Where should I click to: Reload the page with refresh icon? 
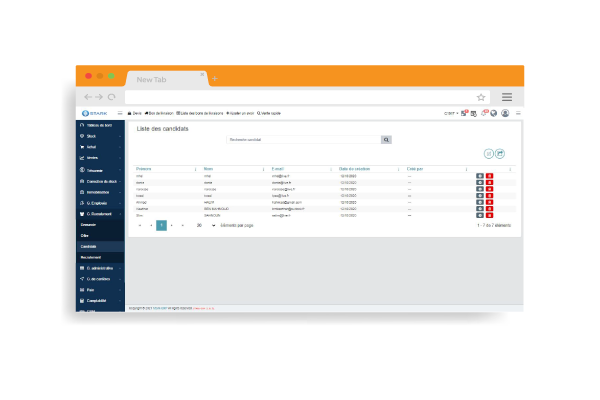110,97
